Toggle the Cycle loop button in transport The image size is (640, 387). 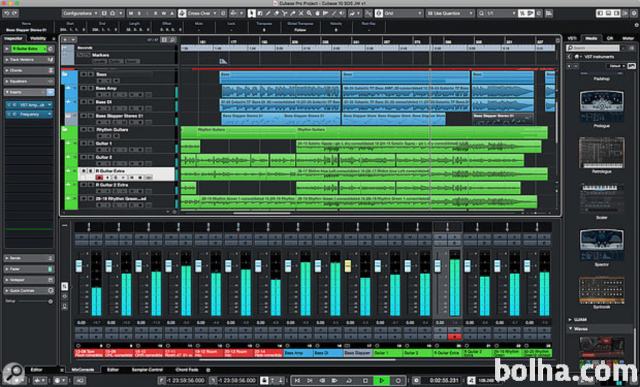349,380
